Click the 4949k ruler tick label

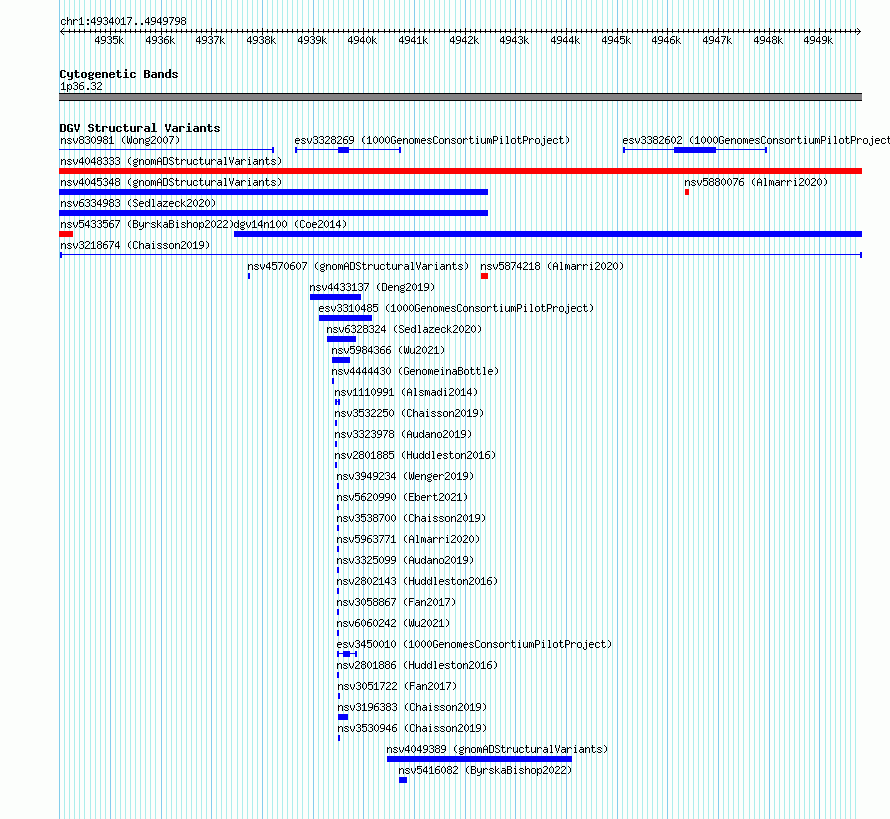[x=818, y=40]
